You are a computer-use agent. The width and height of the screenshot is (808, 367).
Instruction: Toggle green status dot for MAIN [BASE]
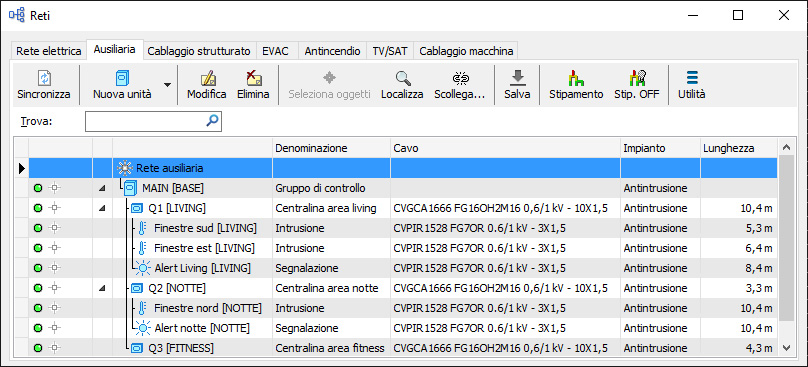coord(38,188)
